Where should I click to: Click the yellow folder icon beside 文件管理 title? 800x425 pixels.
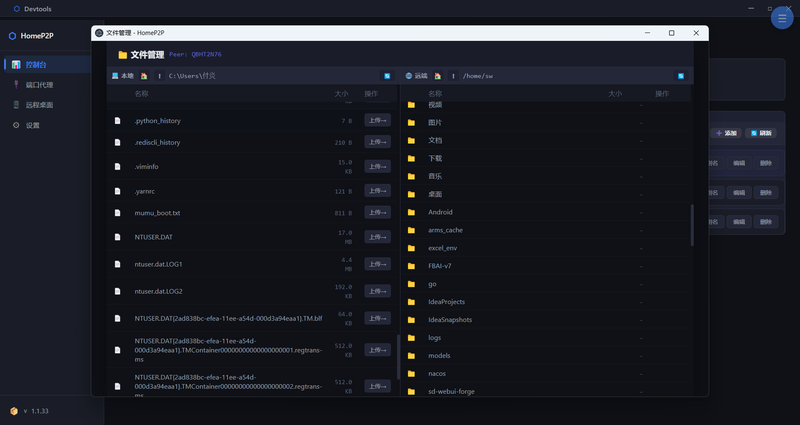coord(122,55)
